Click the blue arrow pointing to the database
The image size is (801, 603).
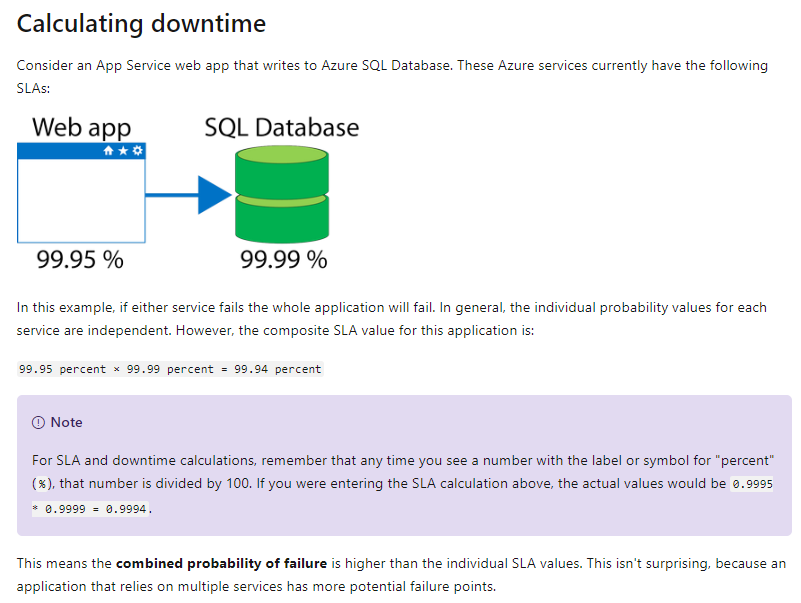click(189, 195)
